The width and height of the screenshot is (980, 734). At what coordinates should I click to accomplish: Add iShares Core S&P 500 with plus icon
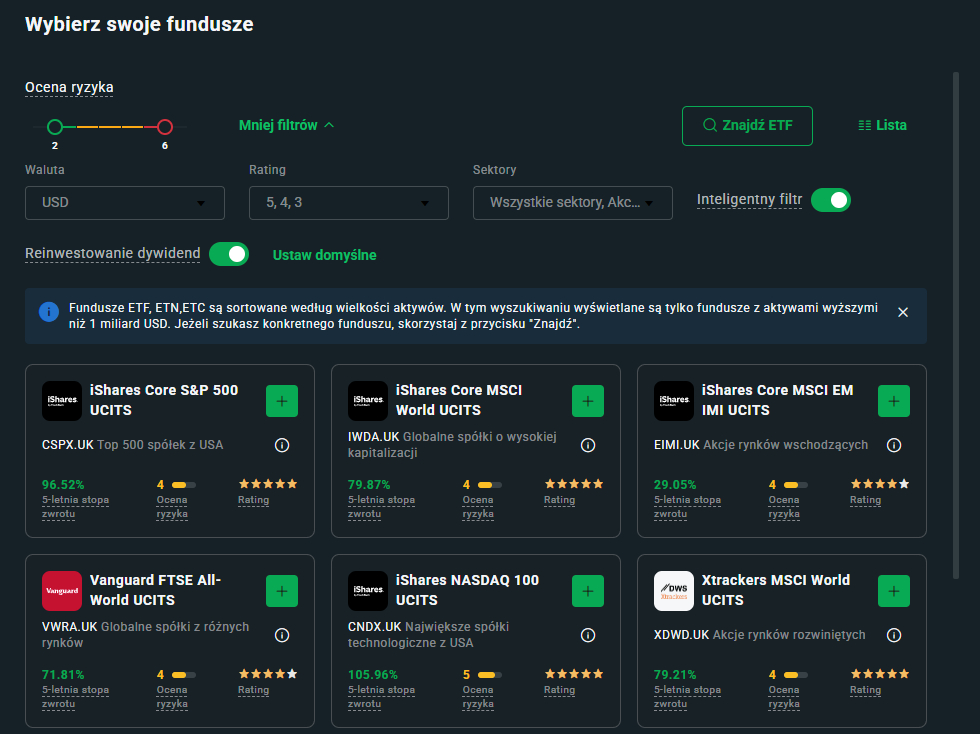click(x=281, y=401)
